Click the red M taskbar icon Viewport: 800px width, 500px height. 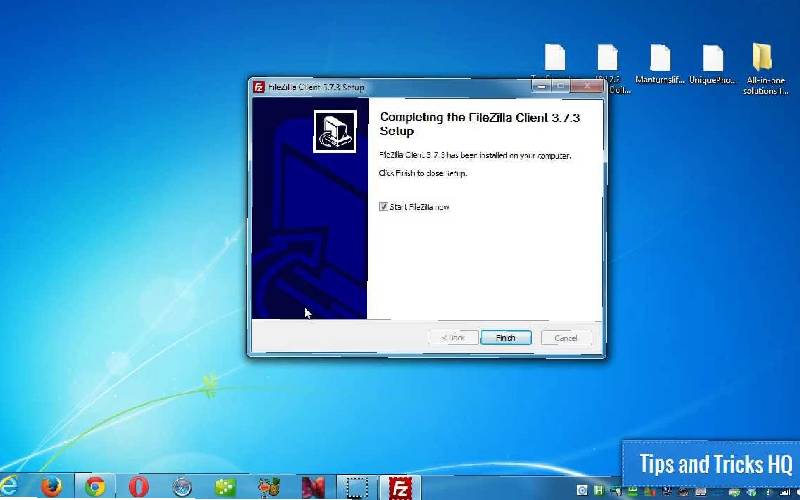[313, 487]
